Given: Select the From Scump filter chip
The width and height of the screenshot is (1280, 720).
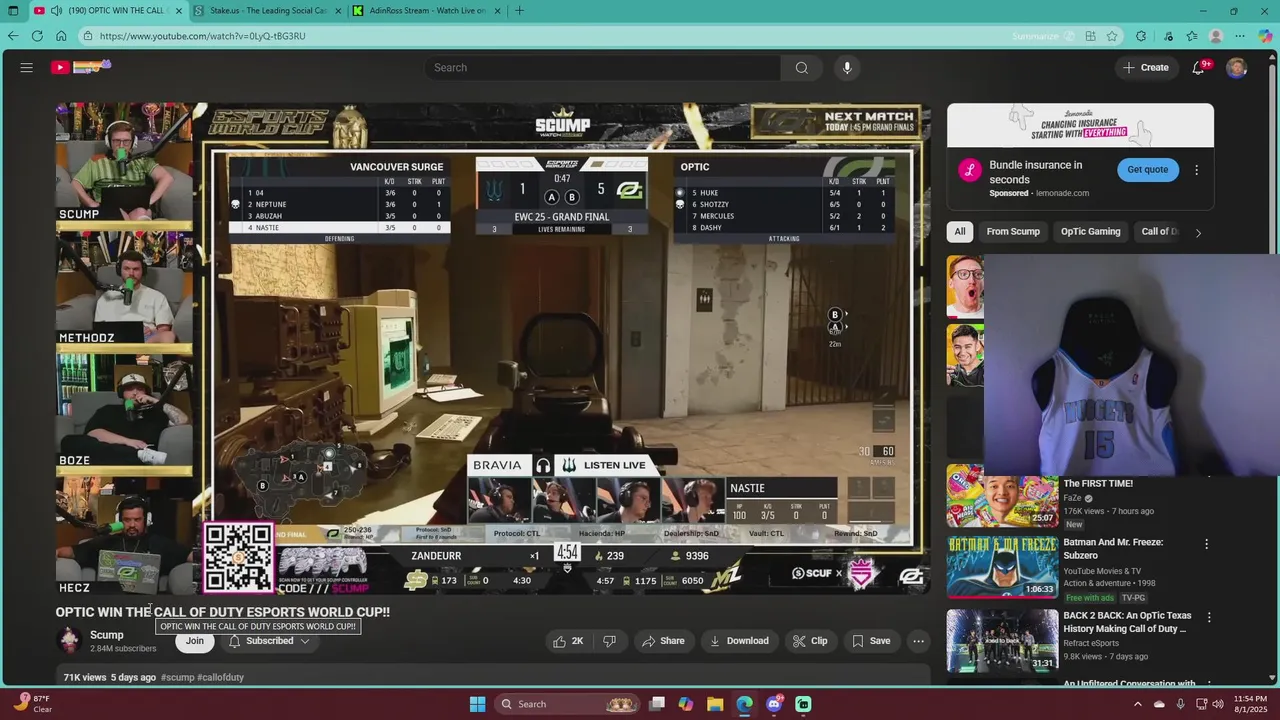Looking at the screenshot, I should [1013, 232].
